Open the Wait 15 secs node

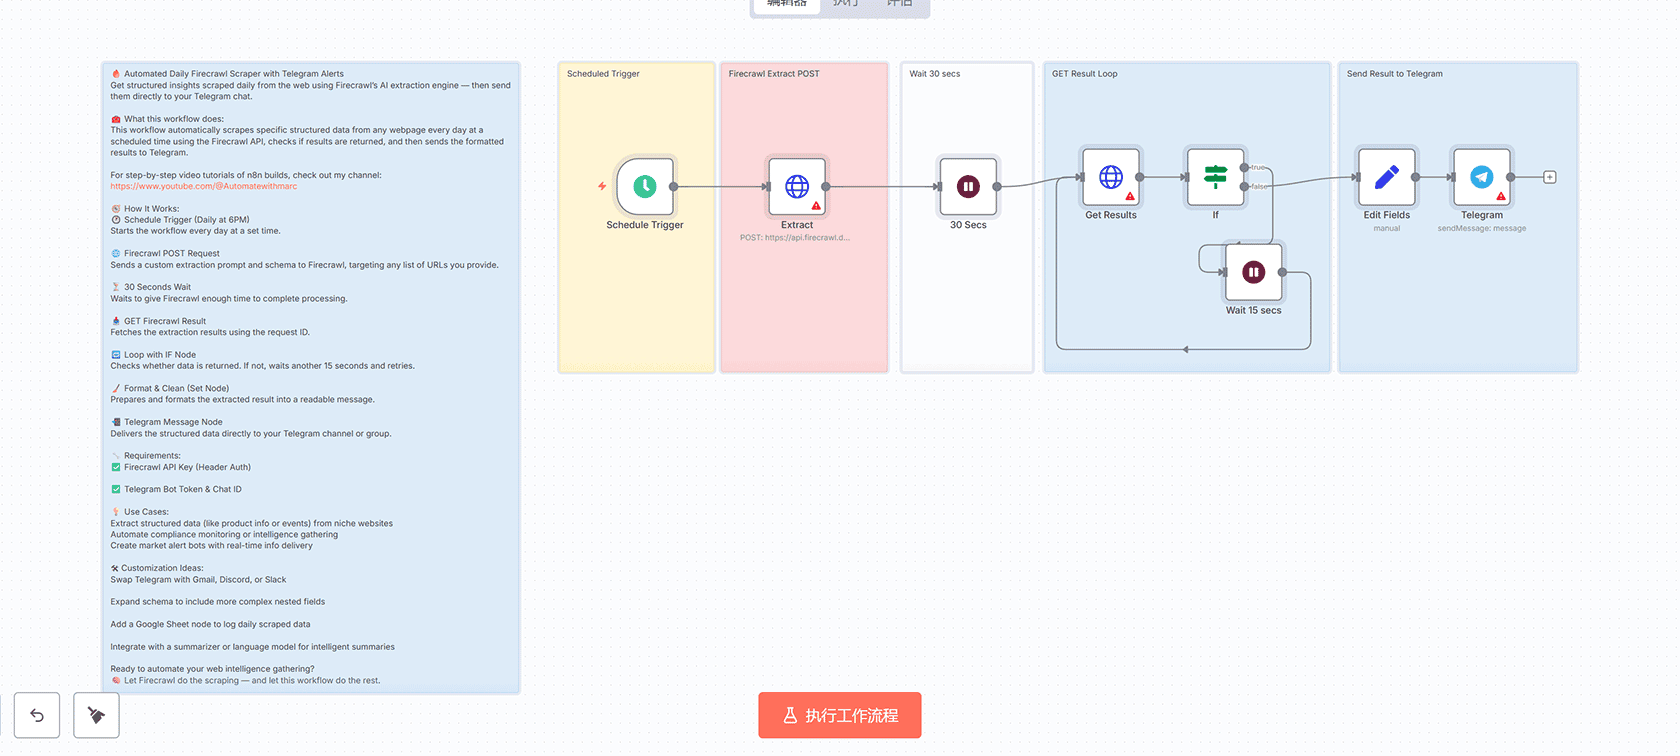[x=1253, y=272]
